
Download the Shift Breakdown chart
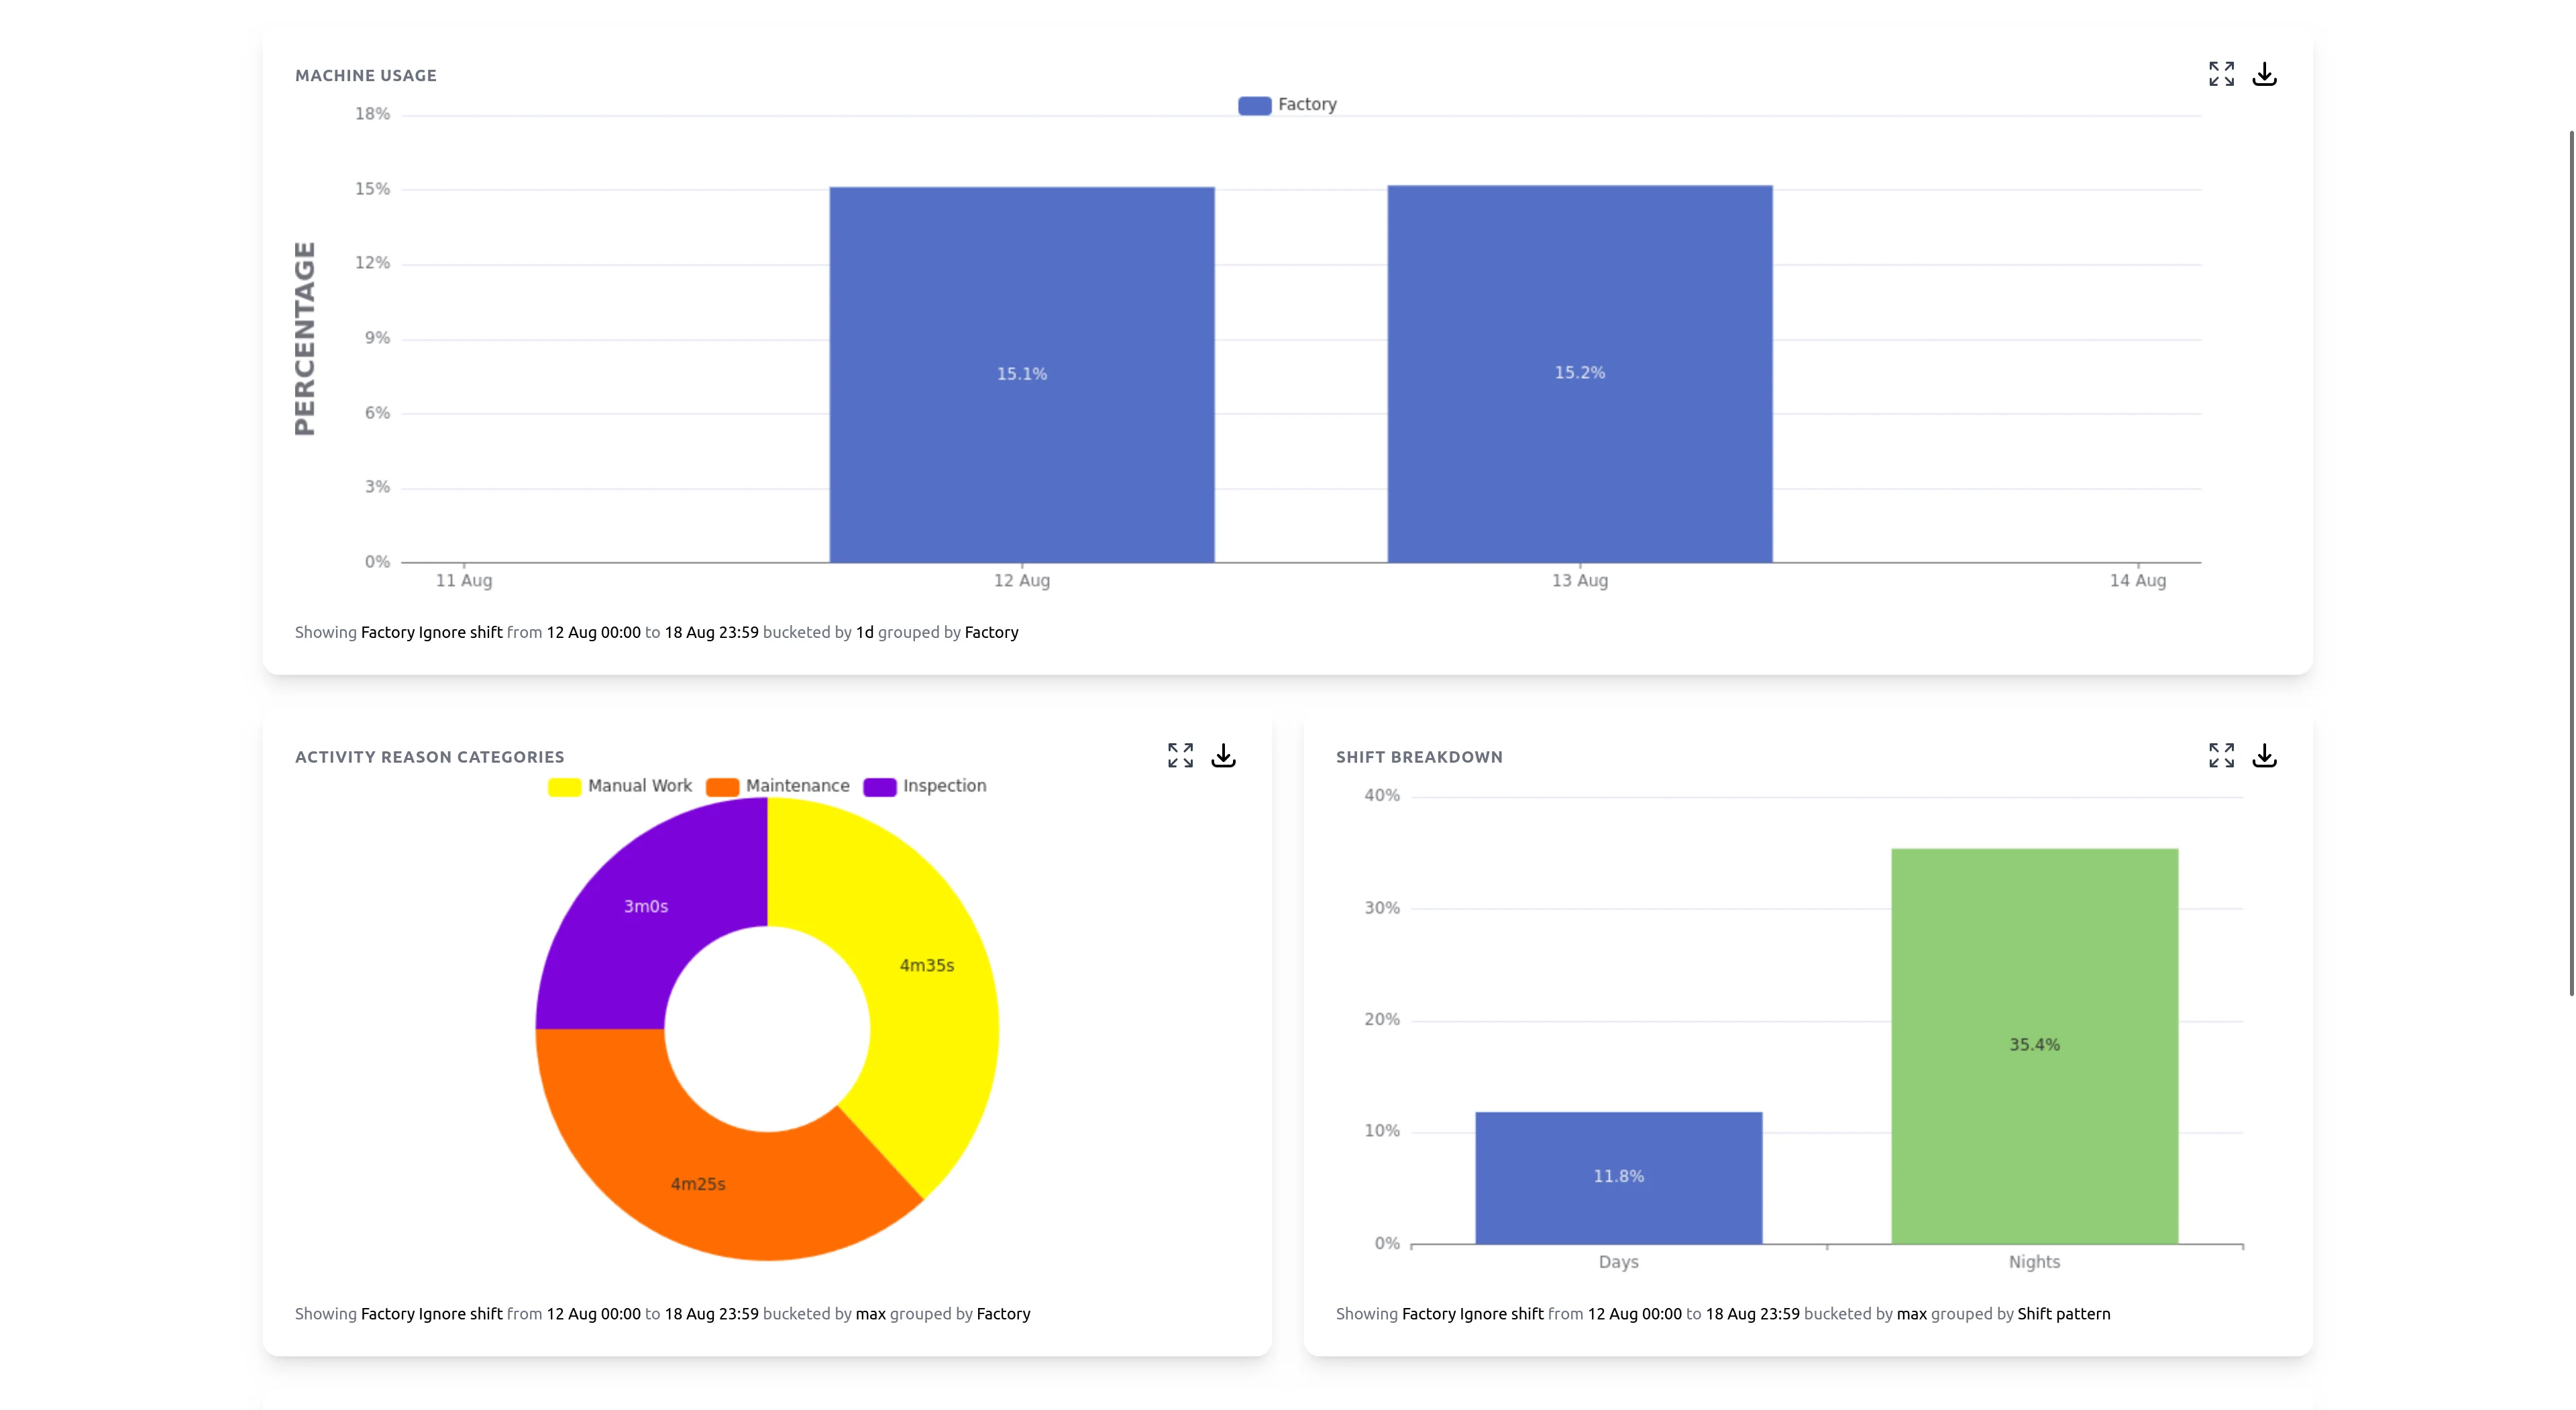(x=2264, y=755)
